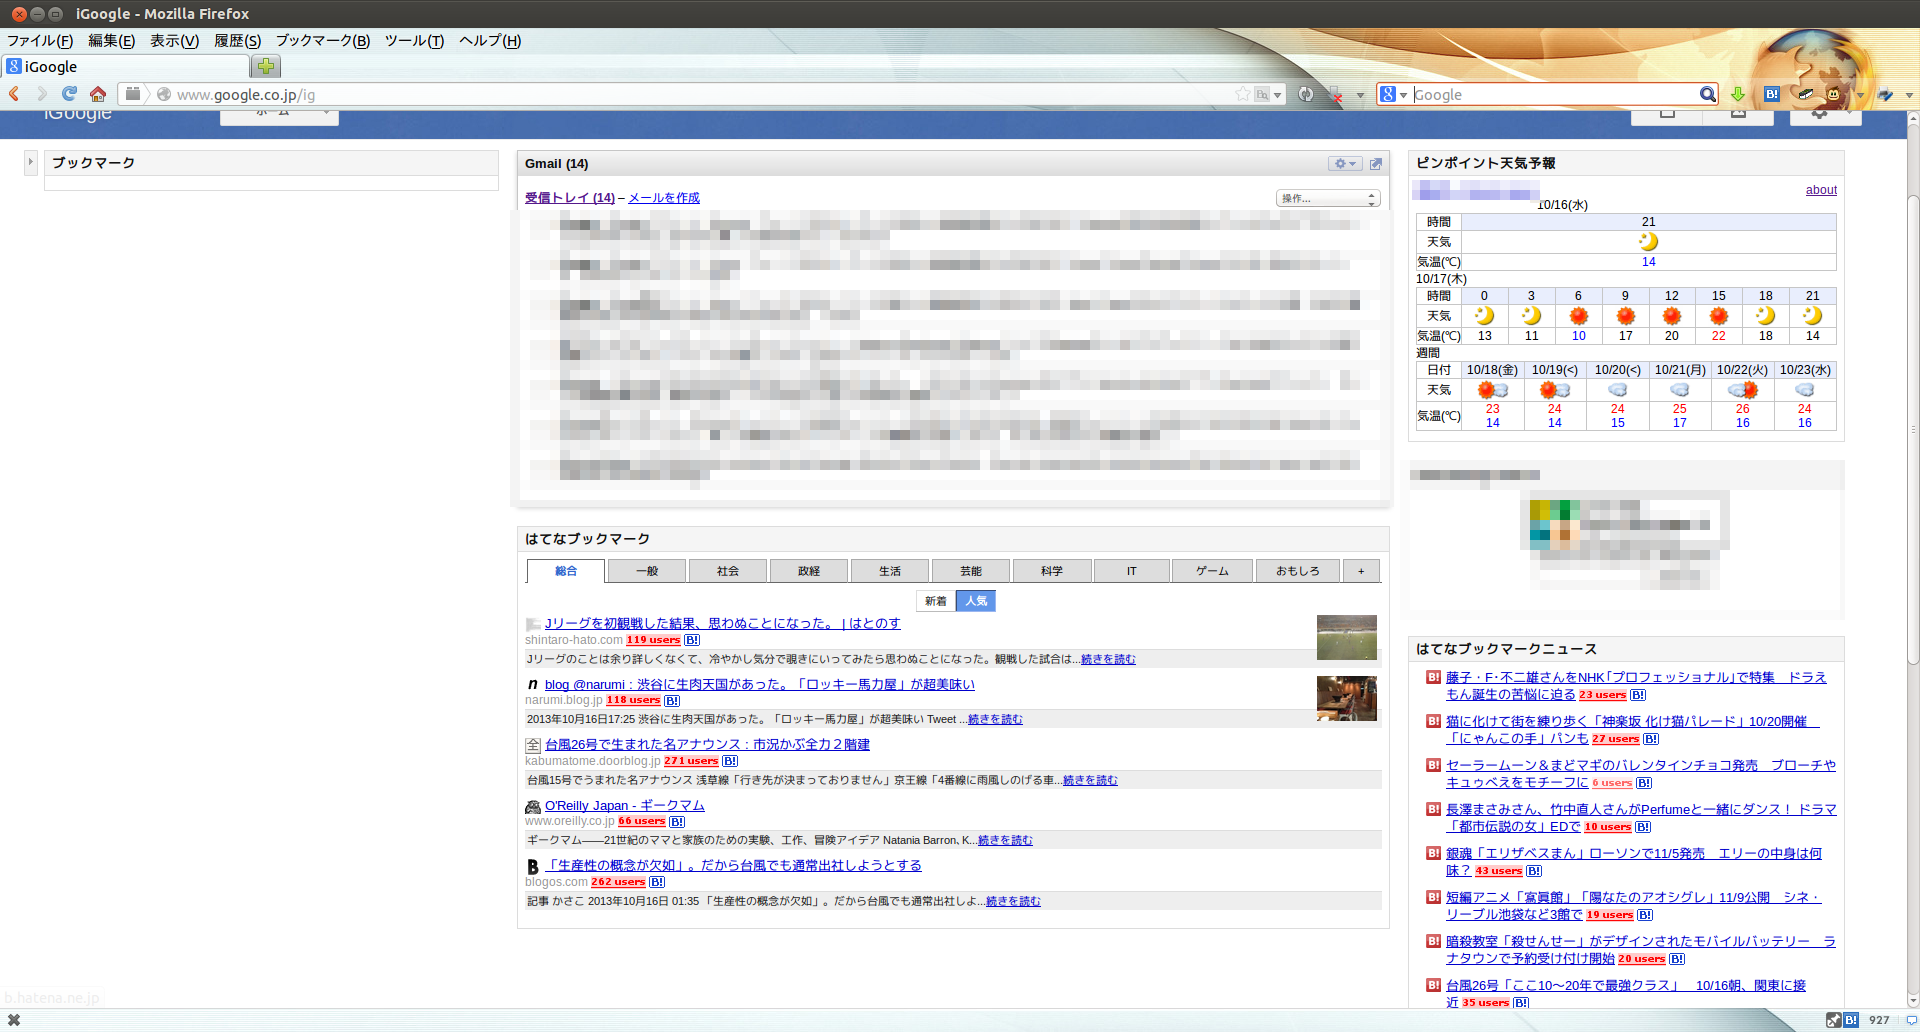1920x1032 pixels.
Task: Select the 人気 listing toggle
Action: pyautogui.click(x=976, y=601)
